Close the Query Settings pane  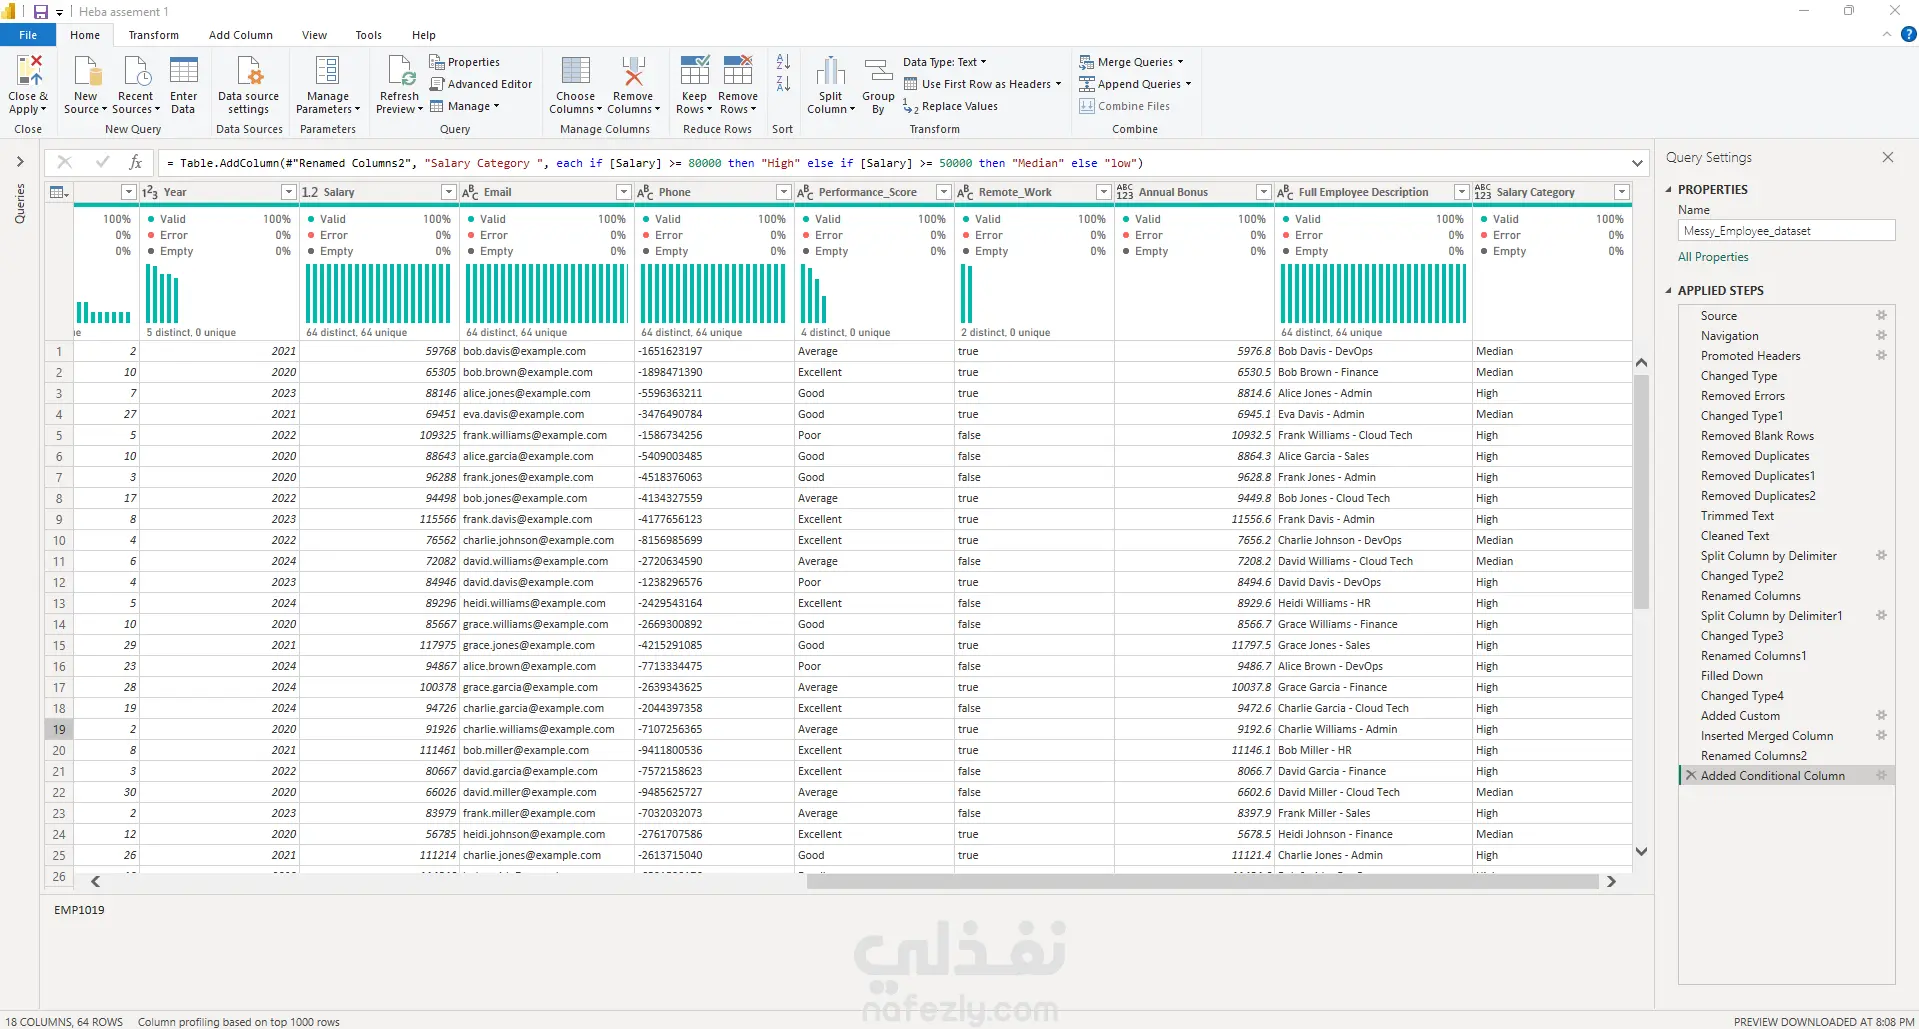(1888, 157)
